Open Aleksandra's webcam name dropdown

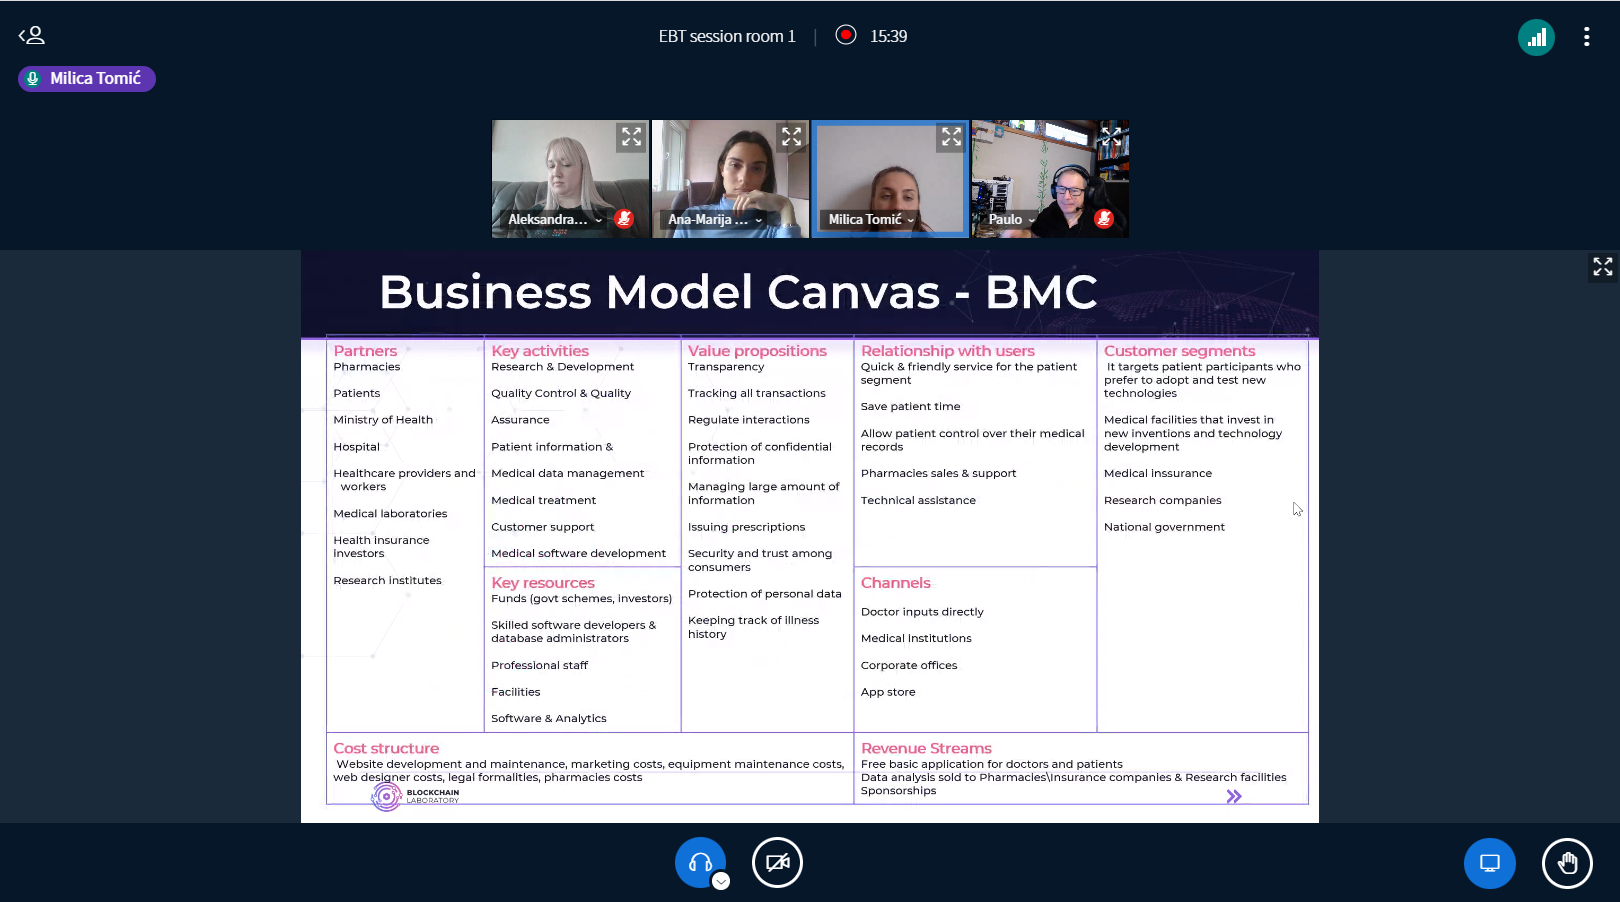555,220
